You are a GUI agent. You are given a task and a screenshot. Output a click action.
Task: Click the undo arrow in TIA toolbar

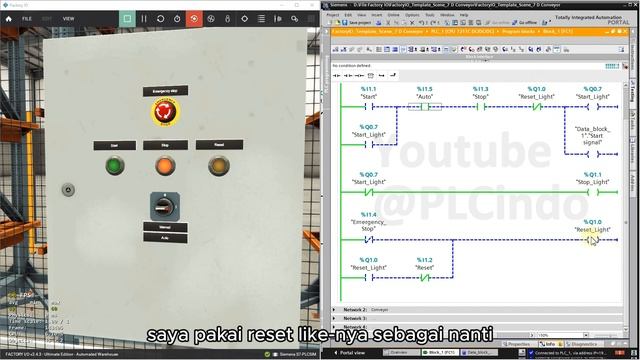422,23
